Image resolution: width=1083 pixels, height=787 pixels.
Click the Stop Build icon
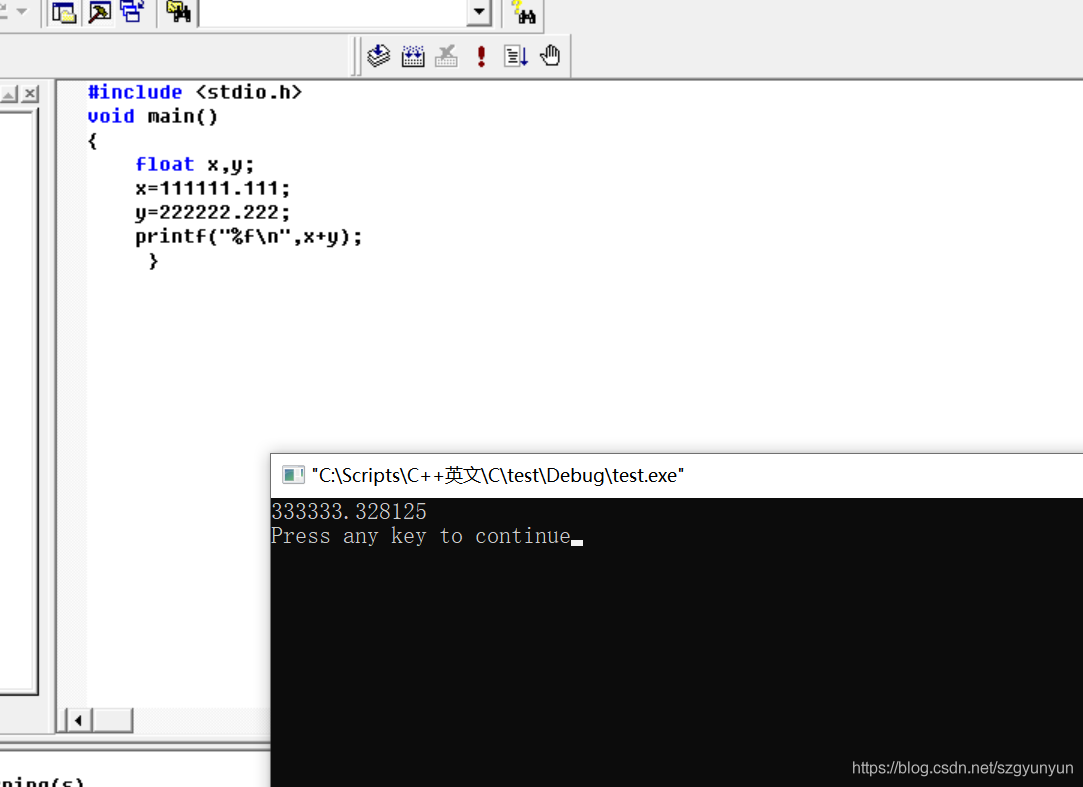click(446, 55)
